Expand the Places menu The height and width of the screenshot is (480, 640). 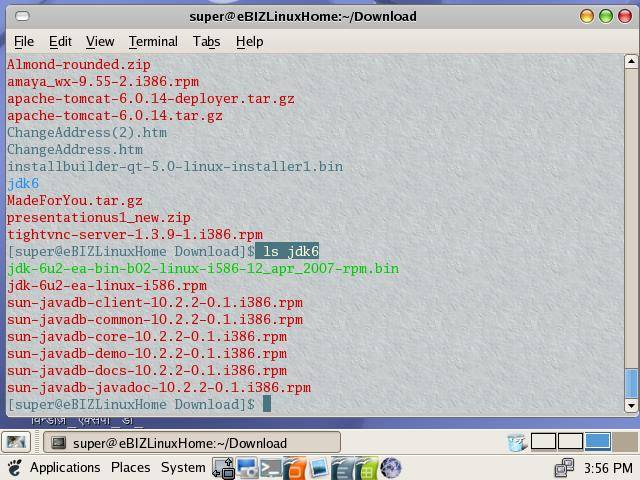point(130,467)
